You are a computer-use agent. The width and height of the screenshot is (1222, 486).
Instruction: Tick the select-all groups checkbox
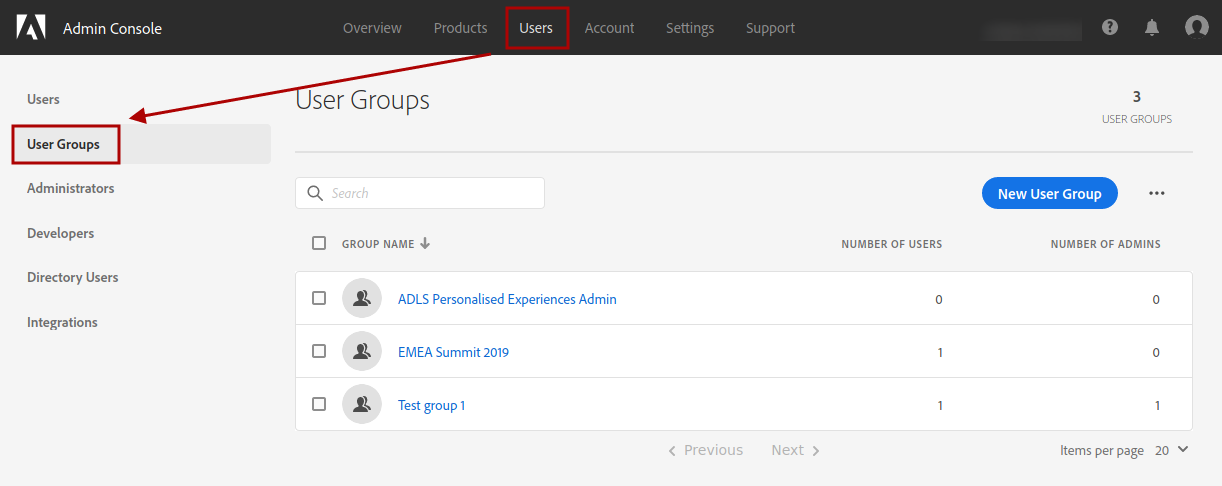319,243
